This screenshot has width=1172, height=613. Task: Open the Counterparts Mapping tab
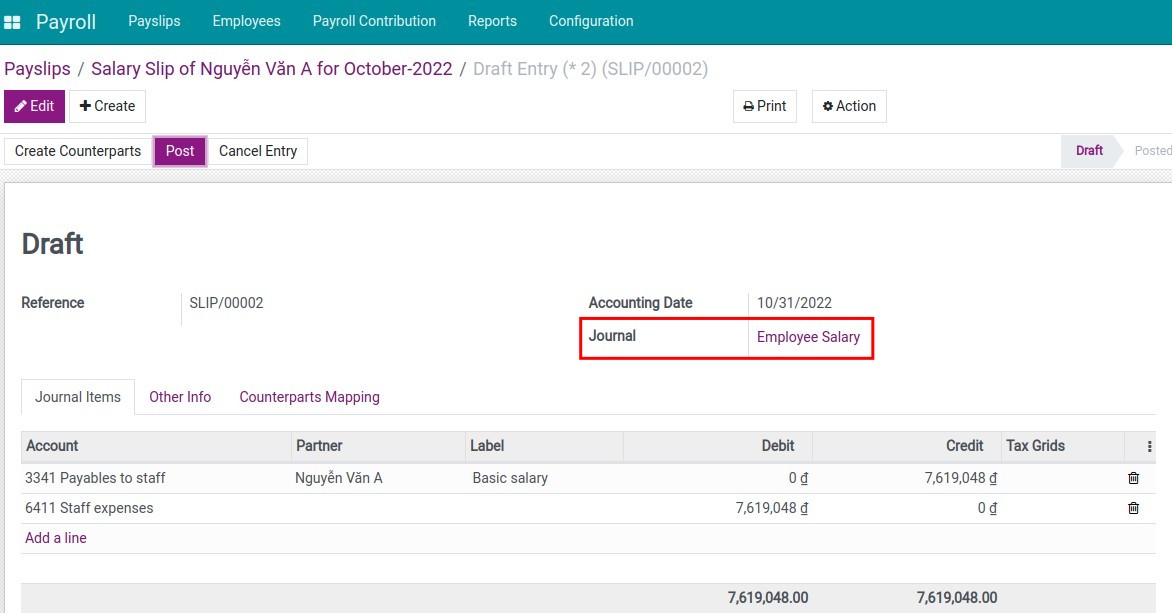click(309, 397)
